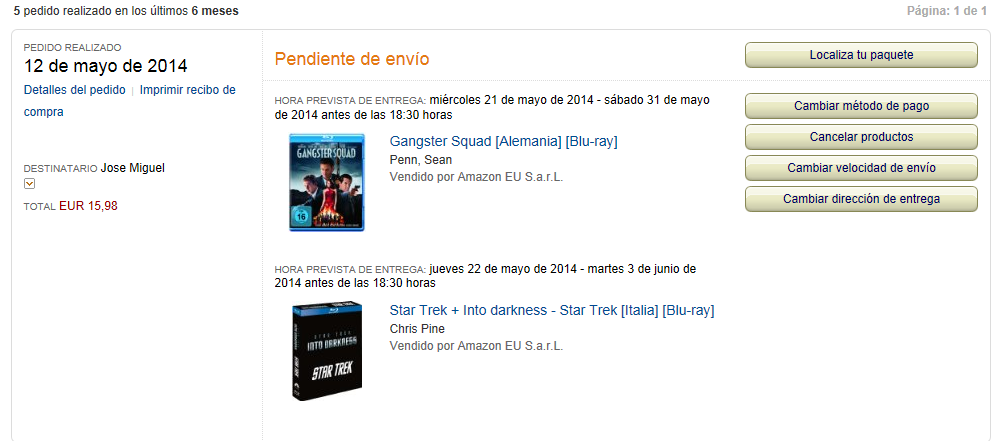Click the Chris Pine actor name

click(417, 329)
